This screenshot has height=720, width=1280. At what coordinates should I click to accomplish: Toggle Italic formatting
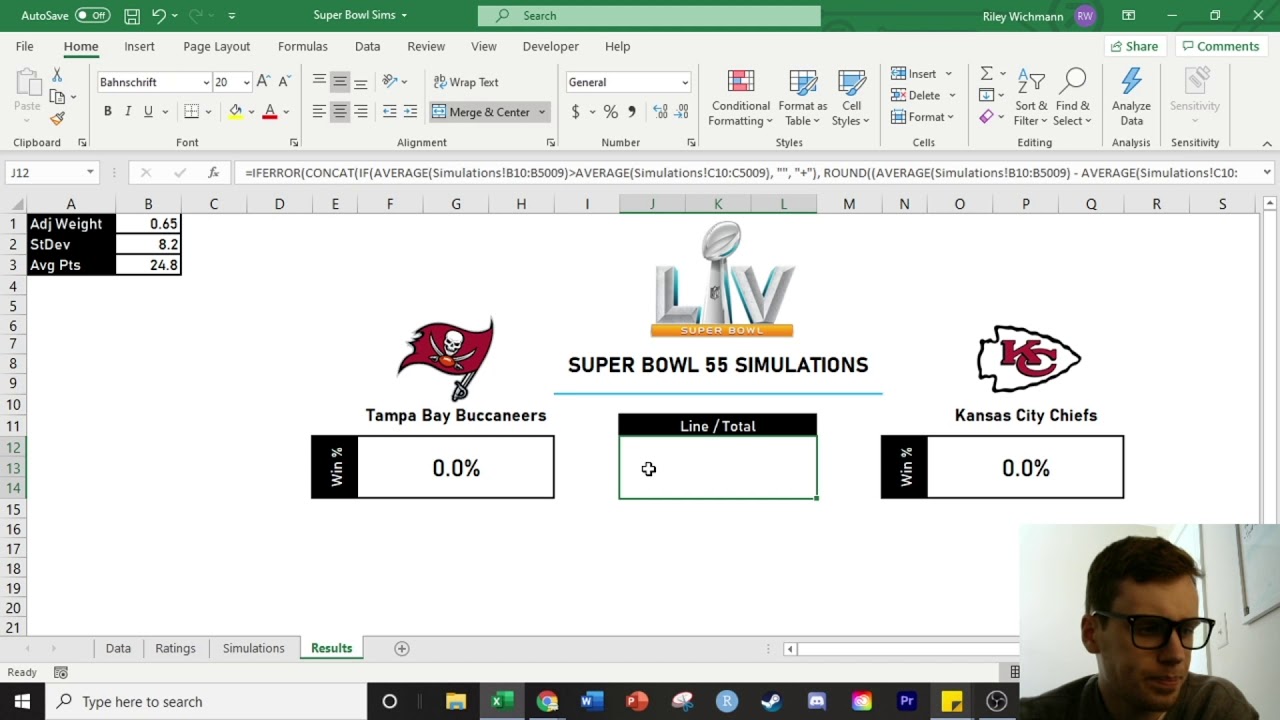pyautogui.click(x=128, y=111)
